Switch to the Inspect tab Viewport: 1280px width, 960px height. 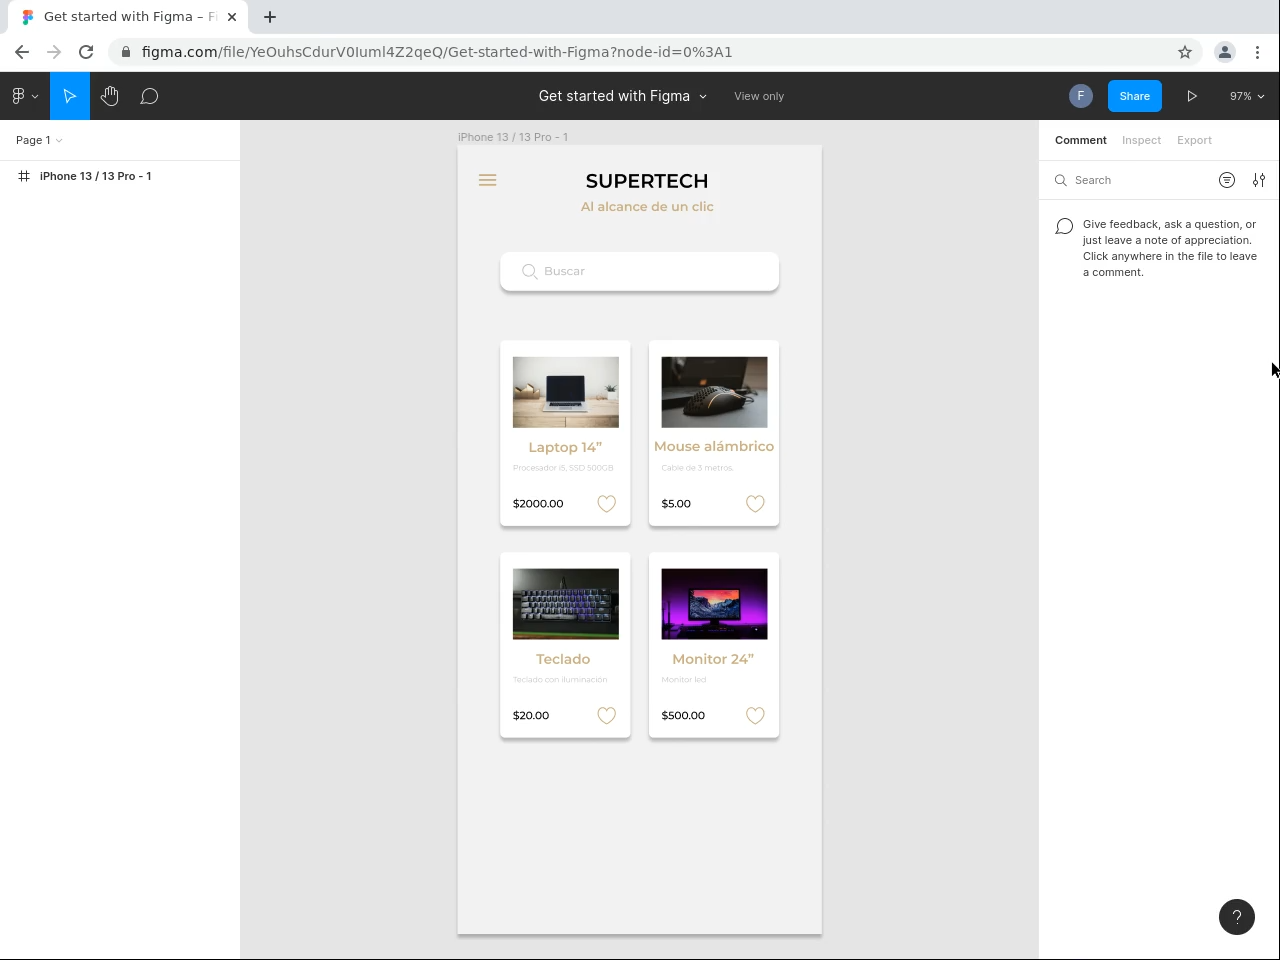pos(1141,140)
